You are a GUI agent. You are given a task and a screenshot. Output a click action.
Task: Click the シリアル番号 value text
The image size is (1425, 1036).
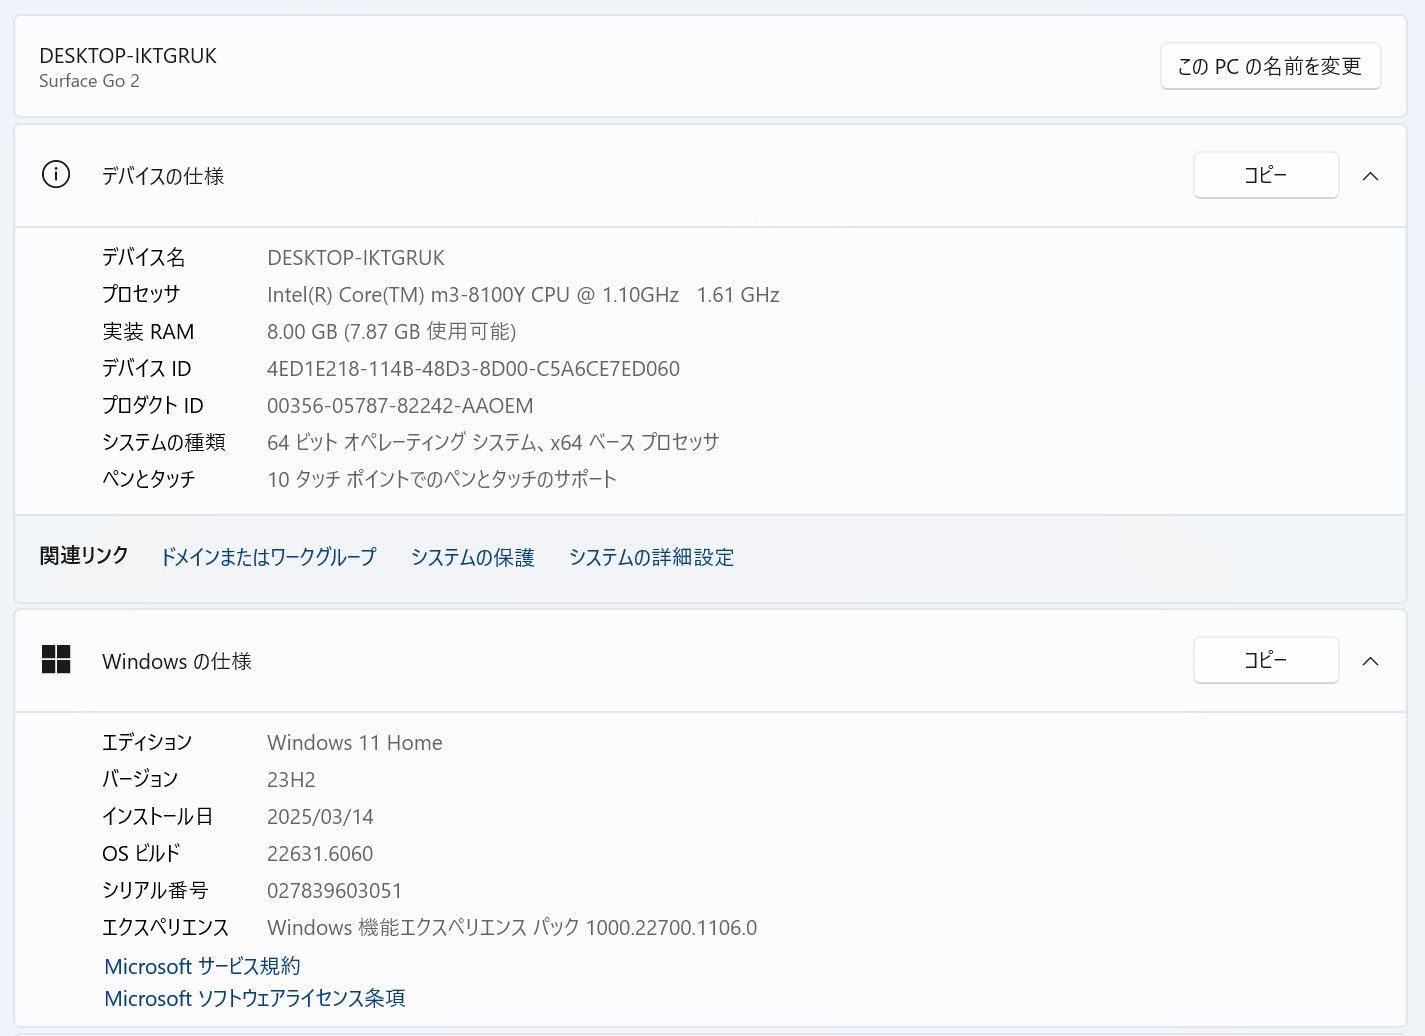[334, 891]
